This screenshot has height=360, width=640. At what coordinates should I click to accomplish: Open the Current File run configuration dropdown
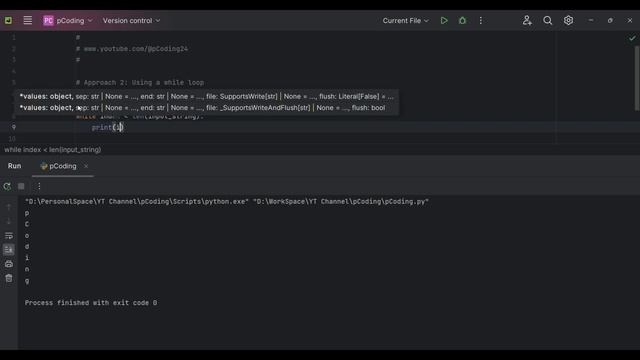tap(405, 20)
